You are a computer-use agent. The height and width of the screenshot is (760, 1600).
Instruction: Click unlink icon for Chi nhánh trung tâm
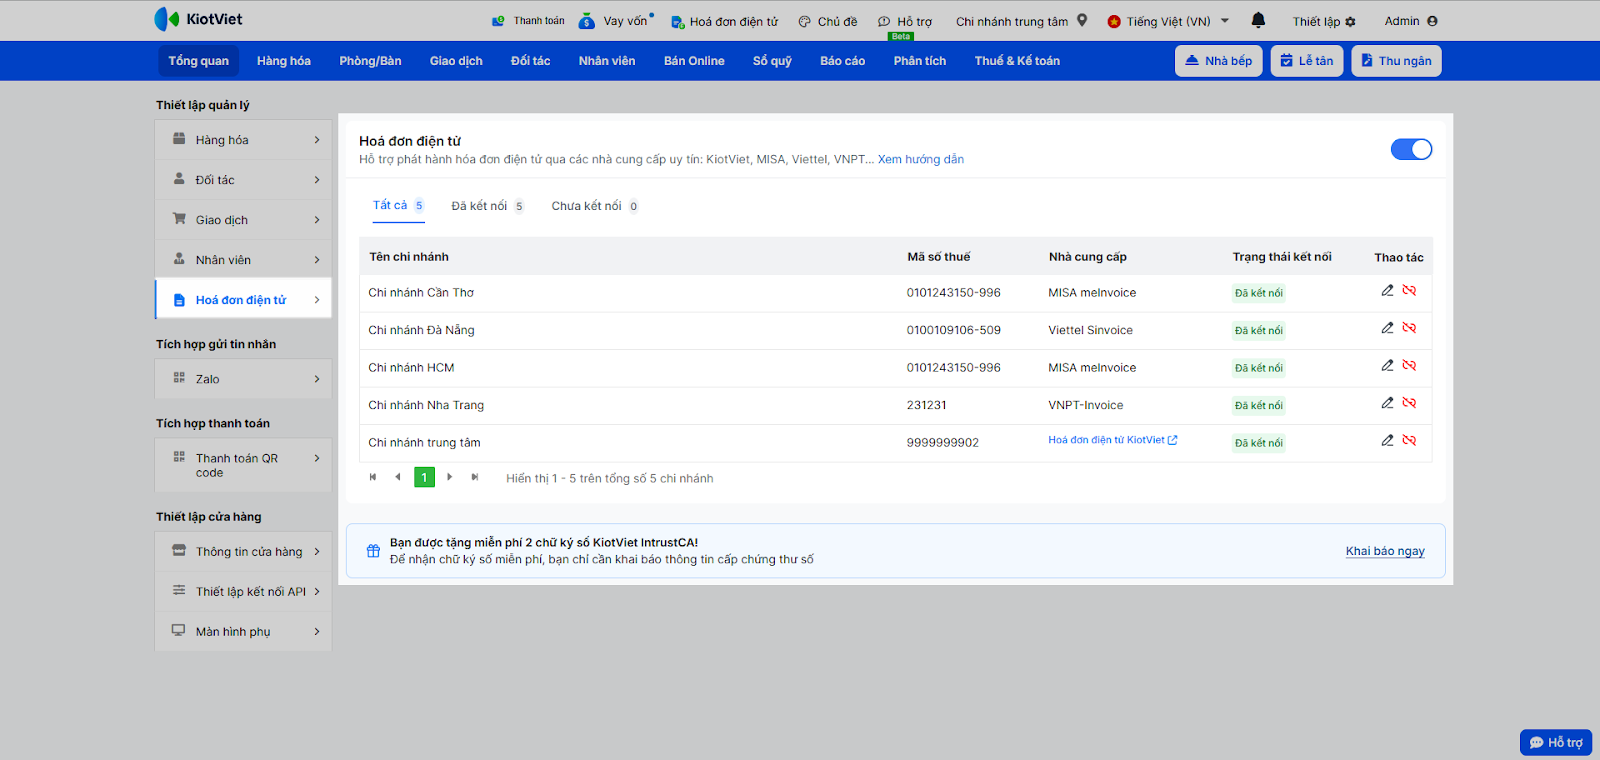pos(1409,440)
